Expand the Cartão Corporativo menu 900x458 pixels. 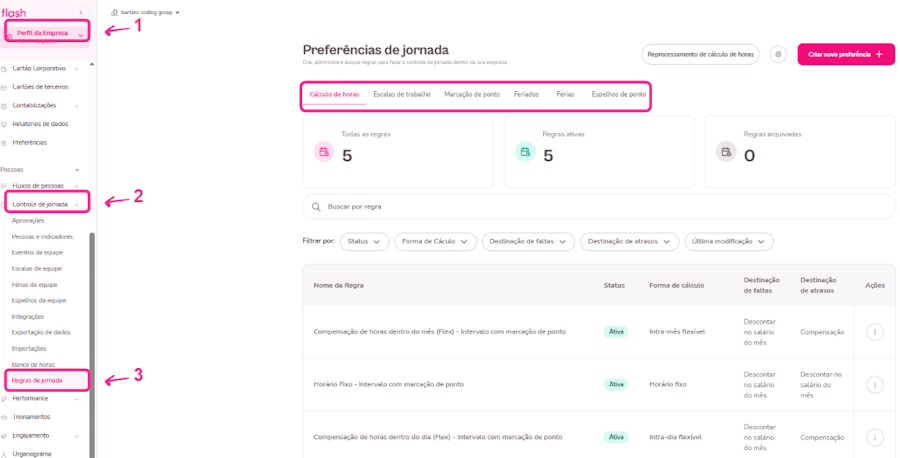click(77, 69)
